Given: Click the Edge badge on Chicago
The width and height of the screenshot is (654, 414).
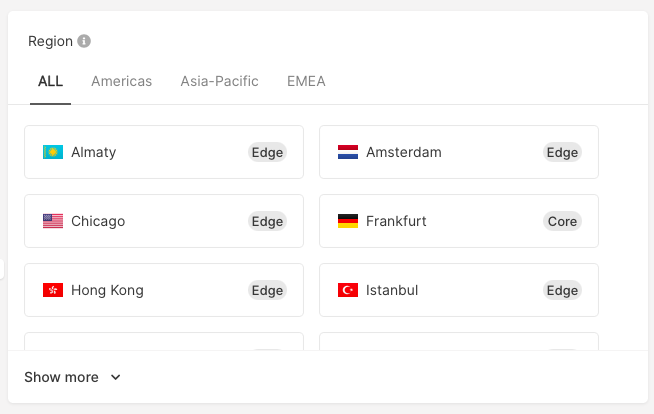Looking at the screenshot, I should click(267, 221).
